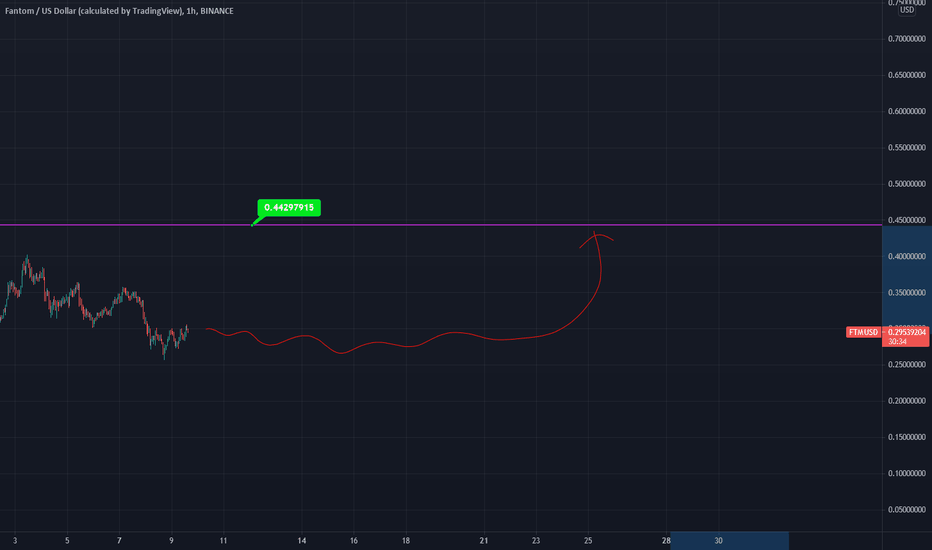Viewport: 932px width, 550px height.
Task: Click date 7 on the time axis
Action: pyautogui.click(x=119, y=540)
